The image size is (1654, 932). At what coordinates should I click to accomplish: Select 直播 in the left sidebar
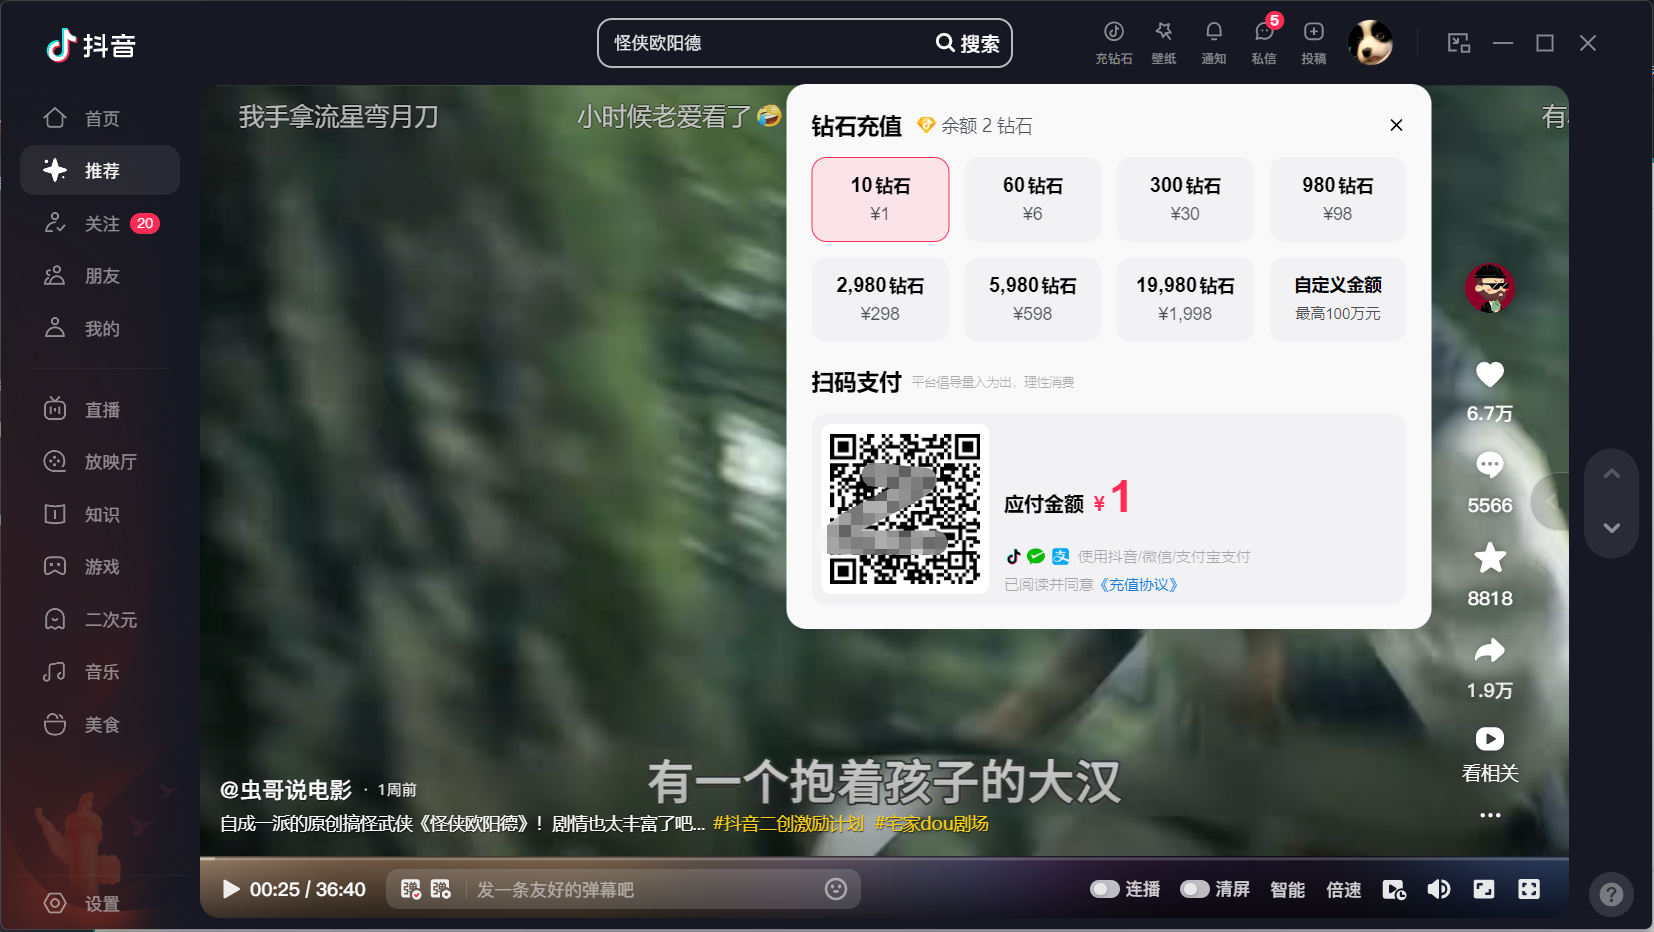100,408
